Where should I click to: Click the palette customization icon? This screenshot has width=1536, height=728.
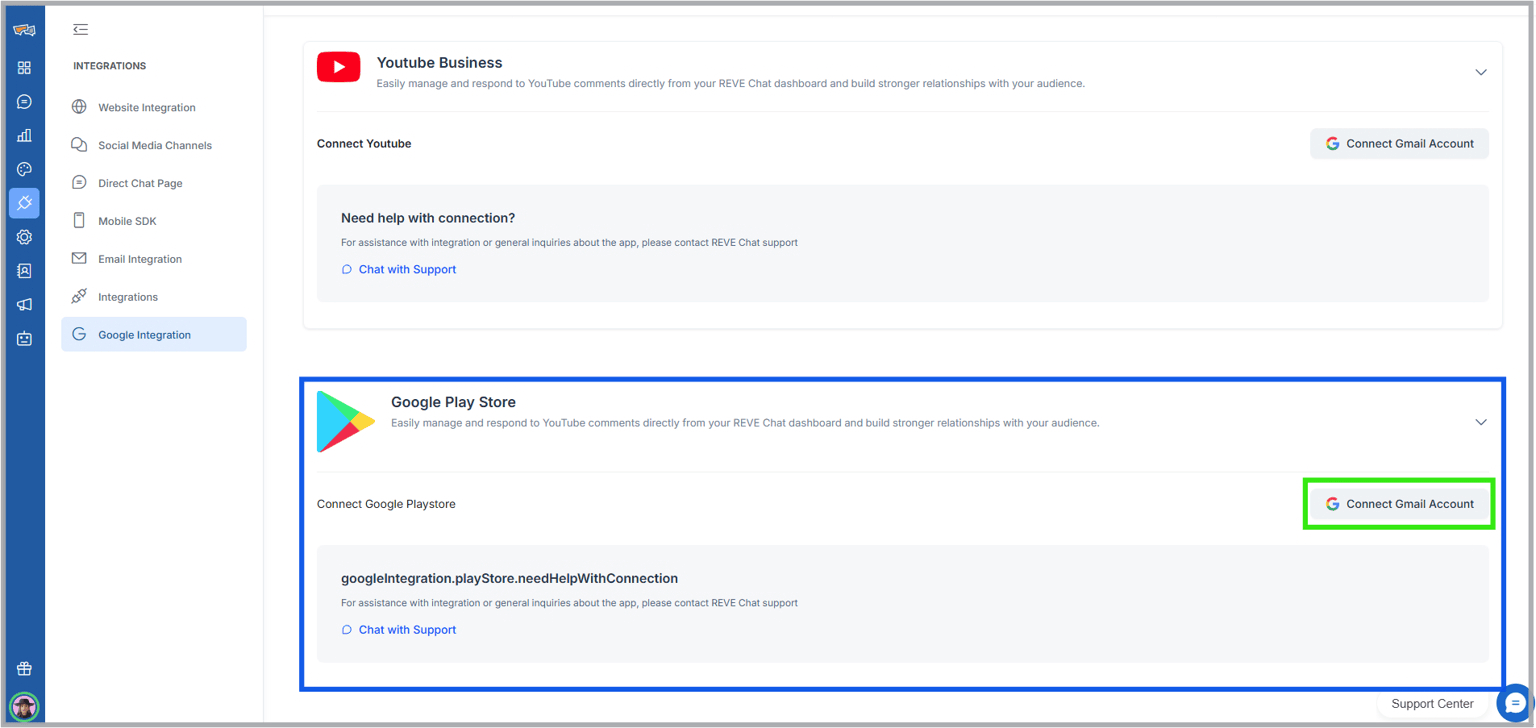pos(24,169)
